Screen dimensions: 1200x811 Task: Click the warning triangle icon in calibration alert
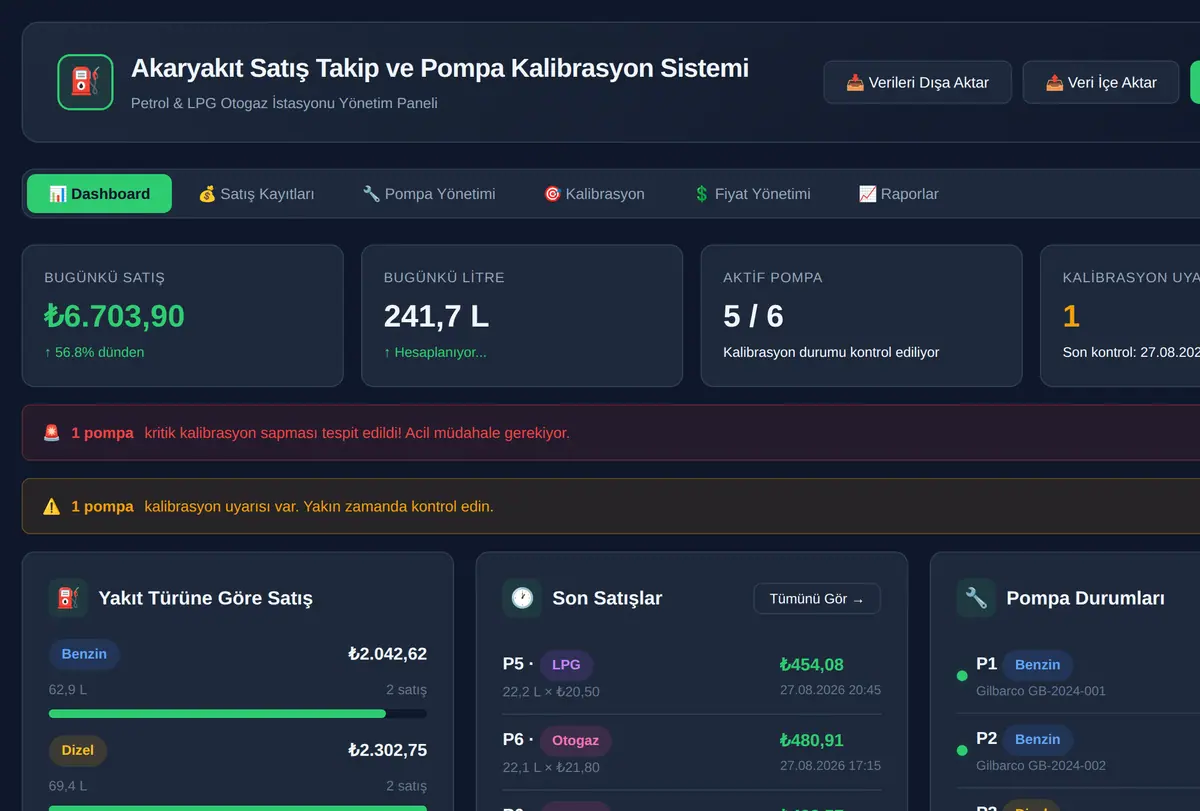click(x=52, y=506)
